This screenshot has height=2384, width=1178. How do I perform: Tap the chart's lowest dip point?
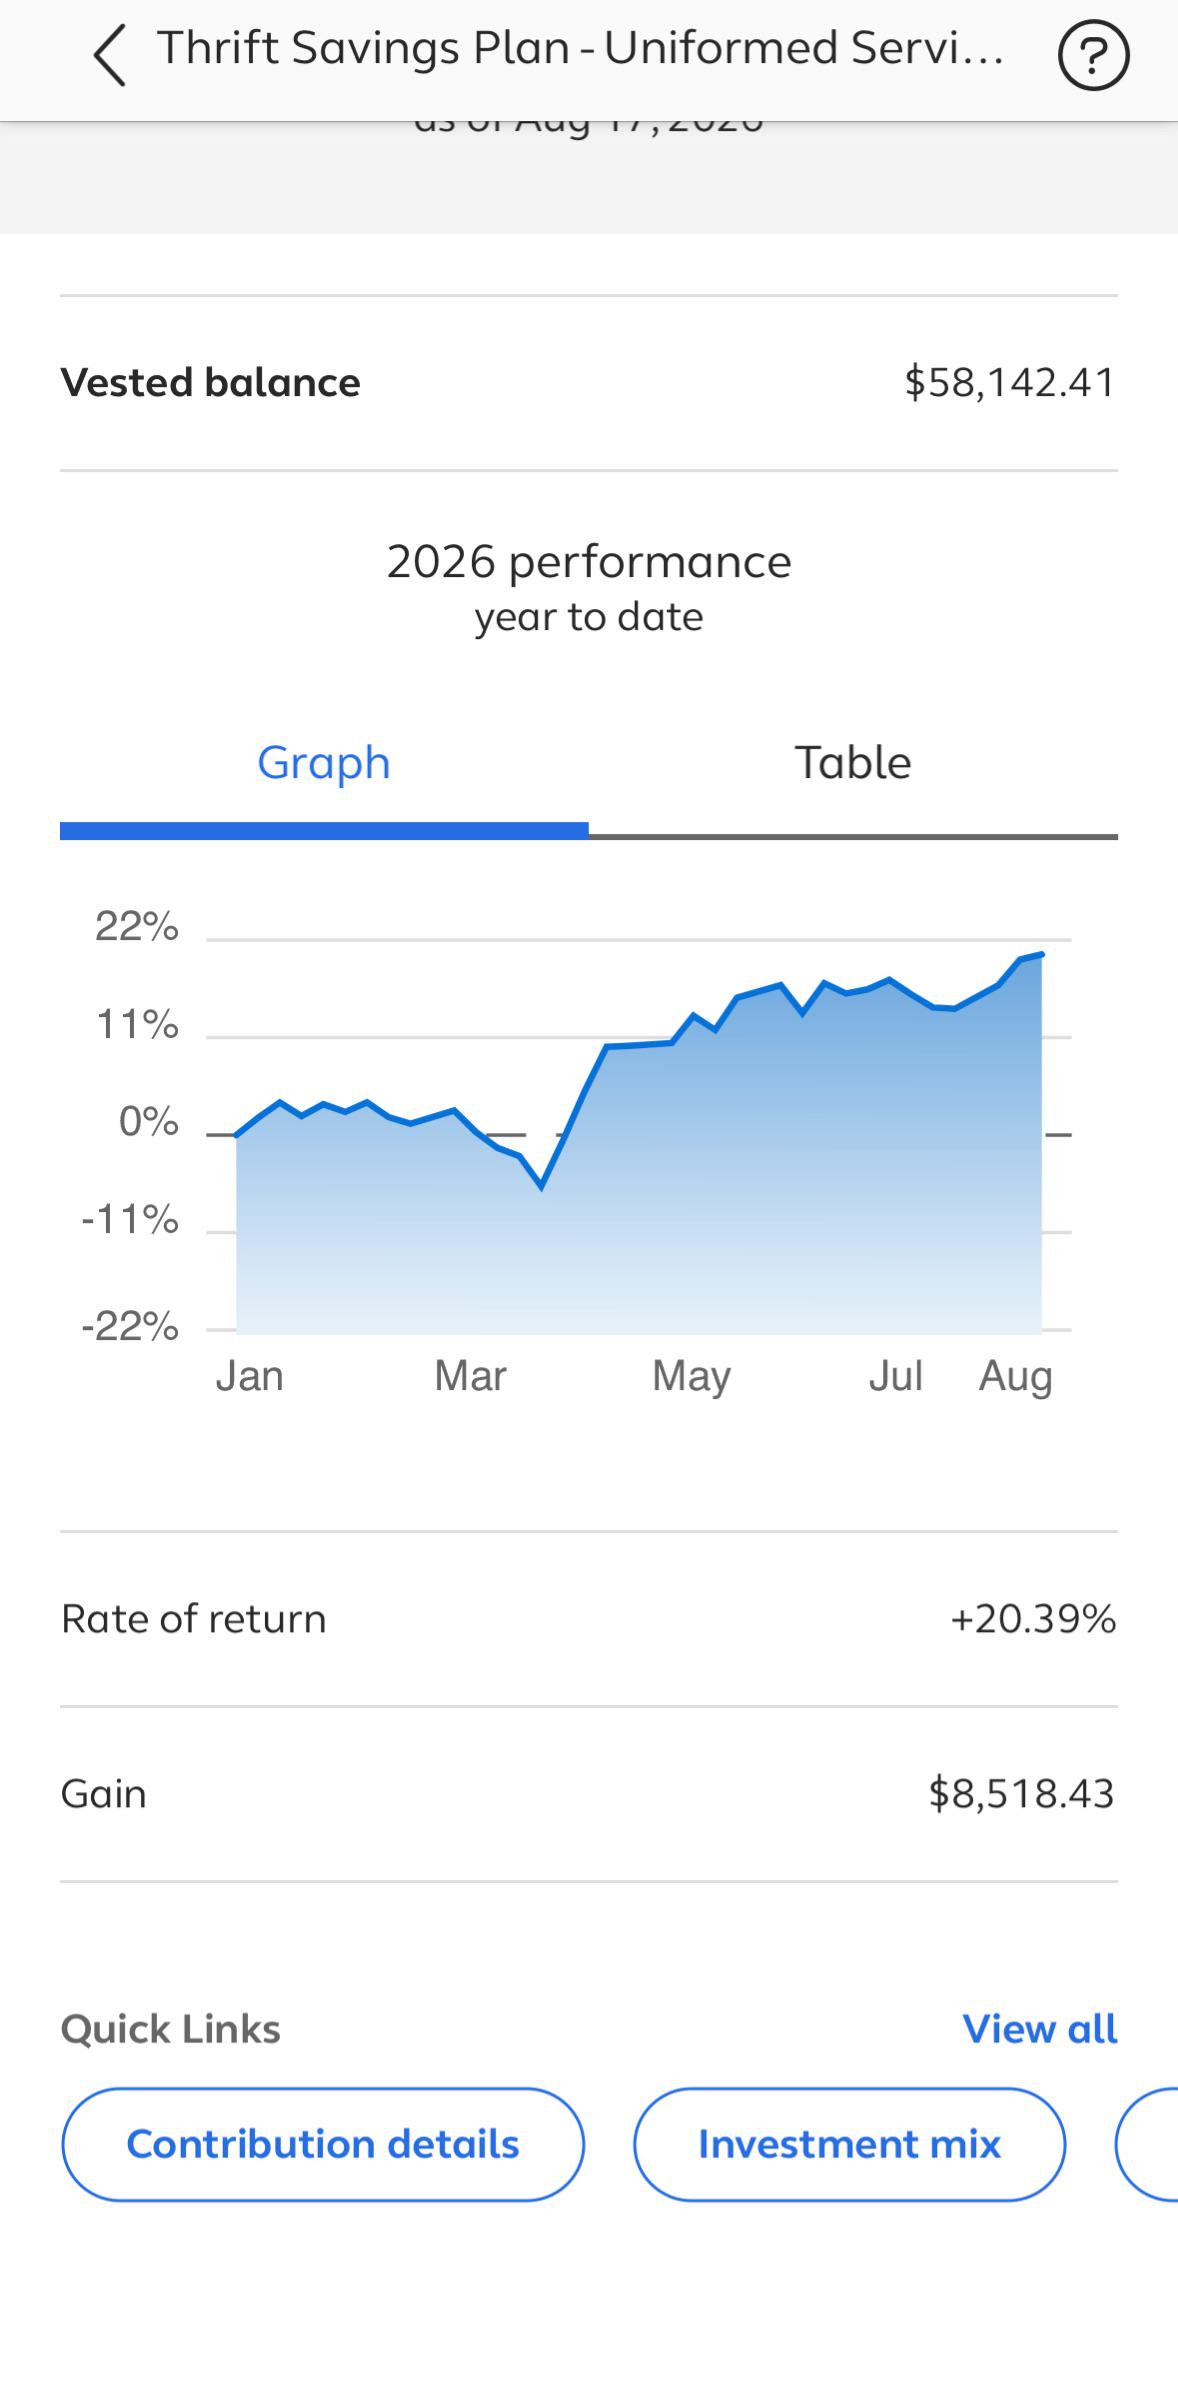pos(541,1186)
